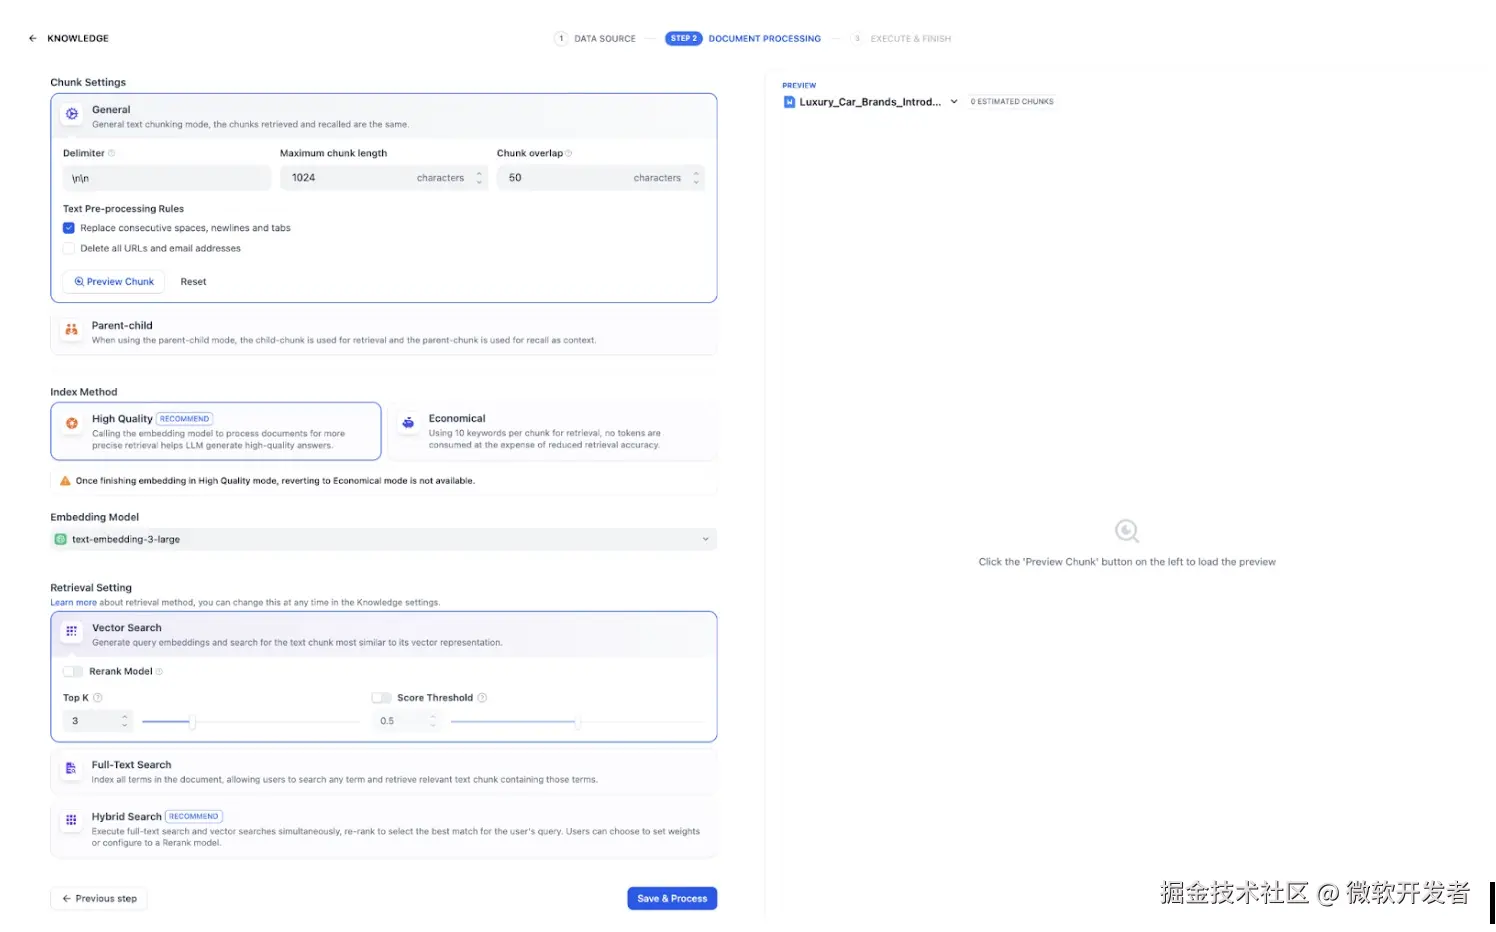Click the General chunk mode icon
The height and width of the screenshot is (932, 1496).
[72, 114]
